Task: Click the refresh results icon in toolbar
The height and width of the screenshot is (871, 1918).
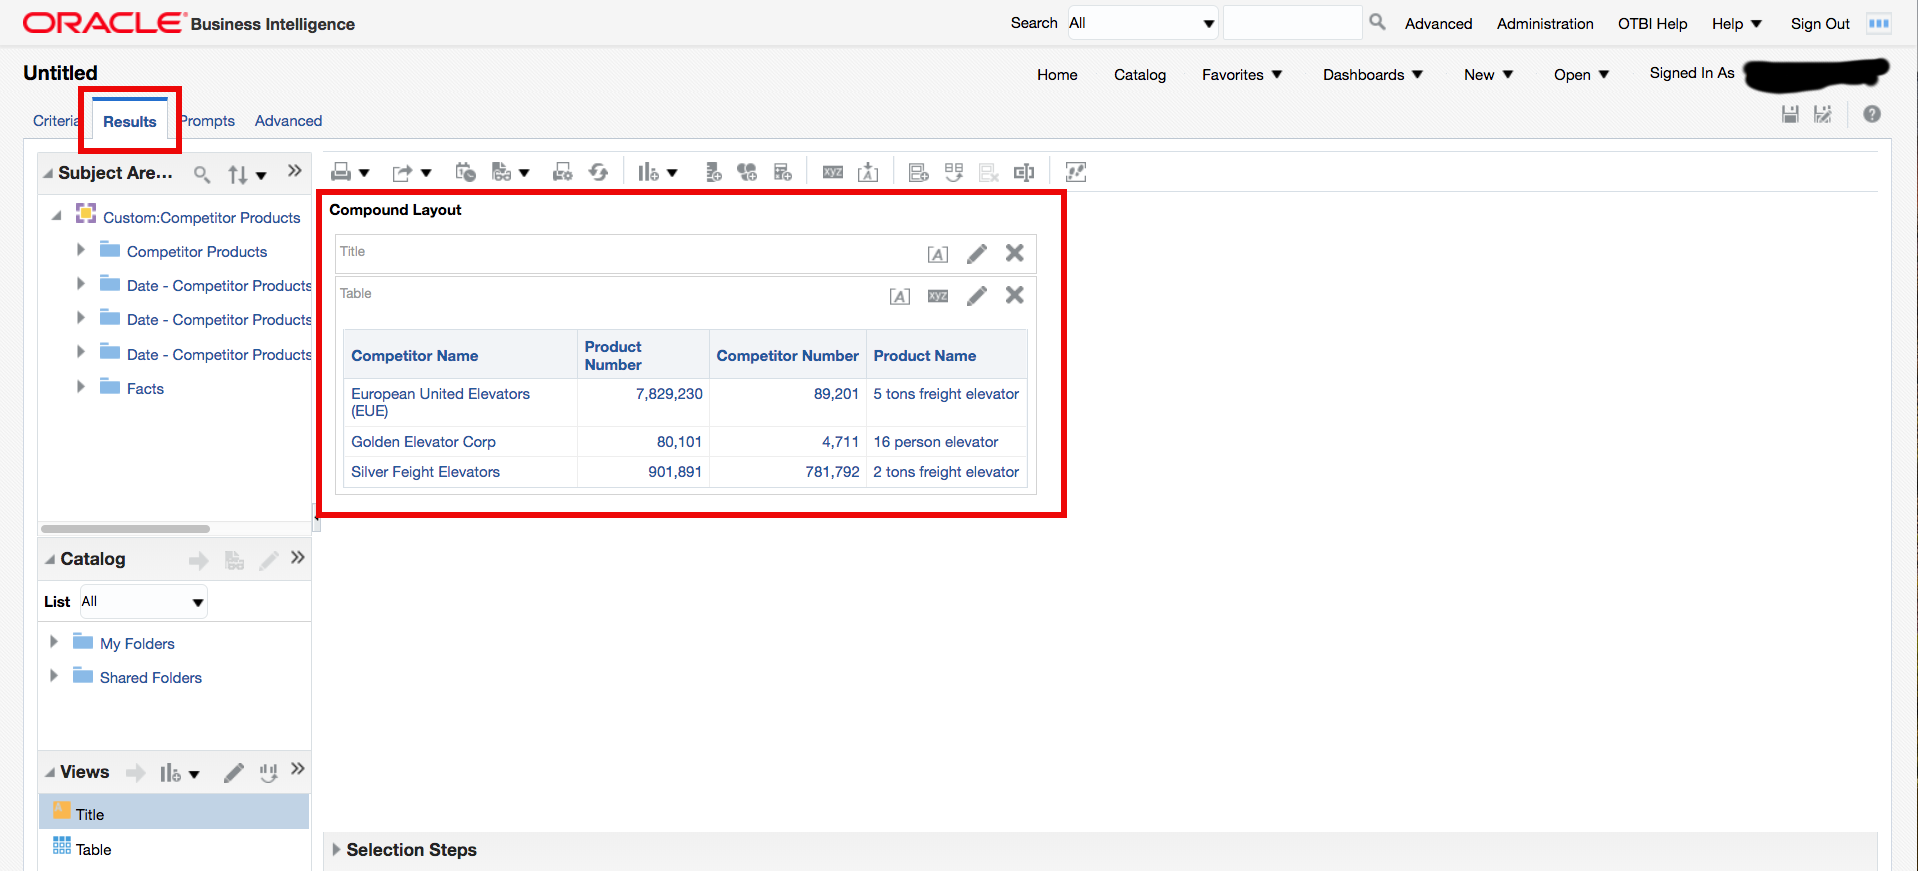Action: [x=598, y=172]
